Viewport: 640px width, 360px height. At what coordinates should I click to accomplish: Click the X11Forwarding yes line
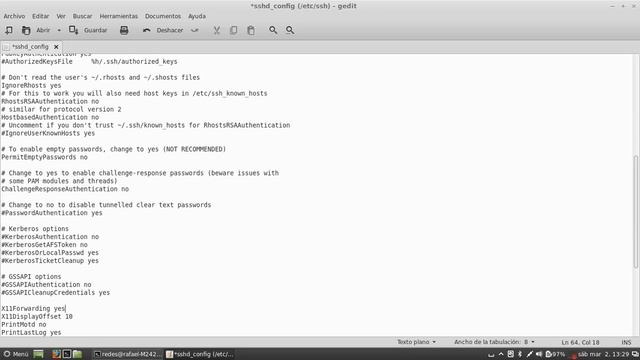33,309
